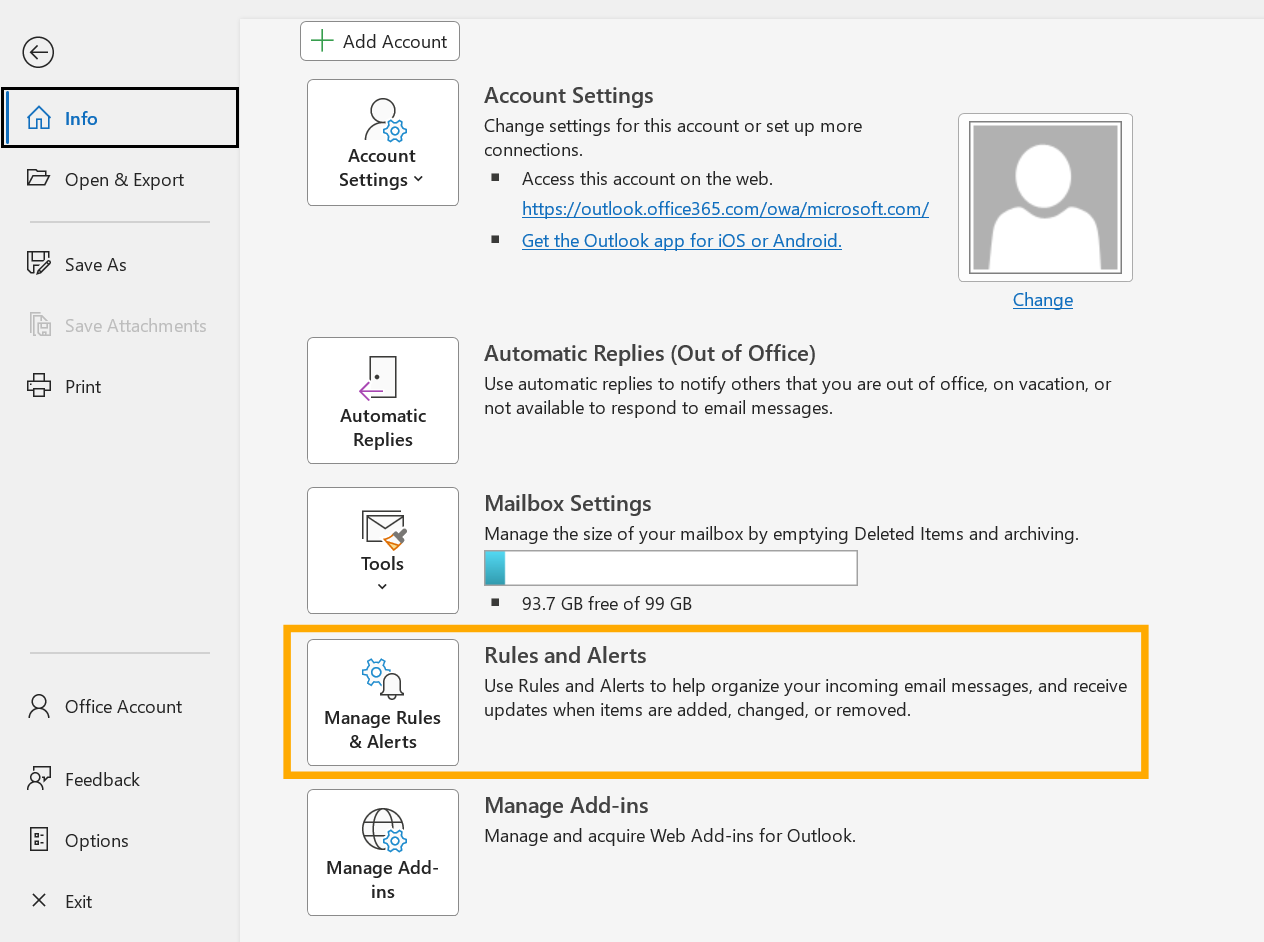Open the outlook.office365.com web link
This screenshot has width=1264, height=942.
(x=725, y=209)
